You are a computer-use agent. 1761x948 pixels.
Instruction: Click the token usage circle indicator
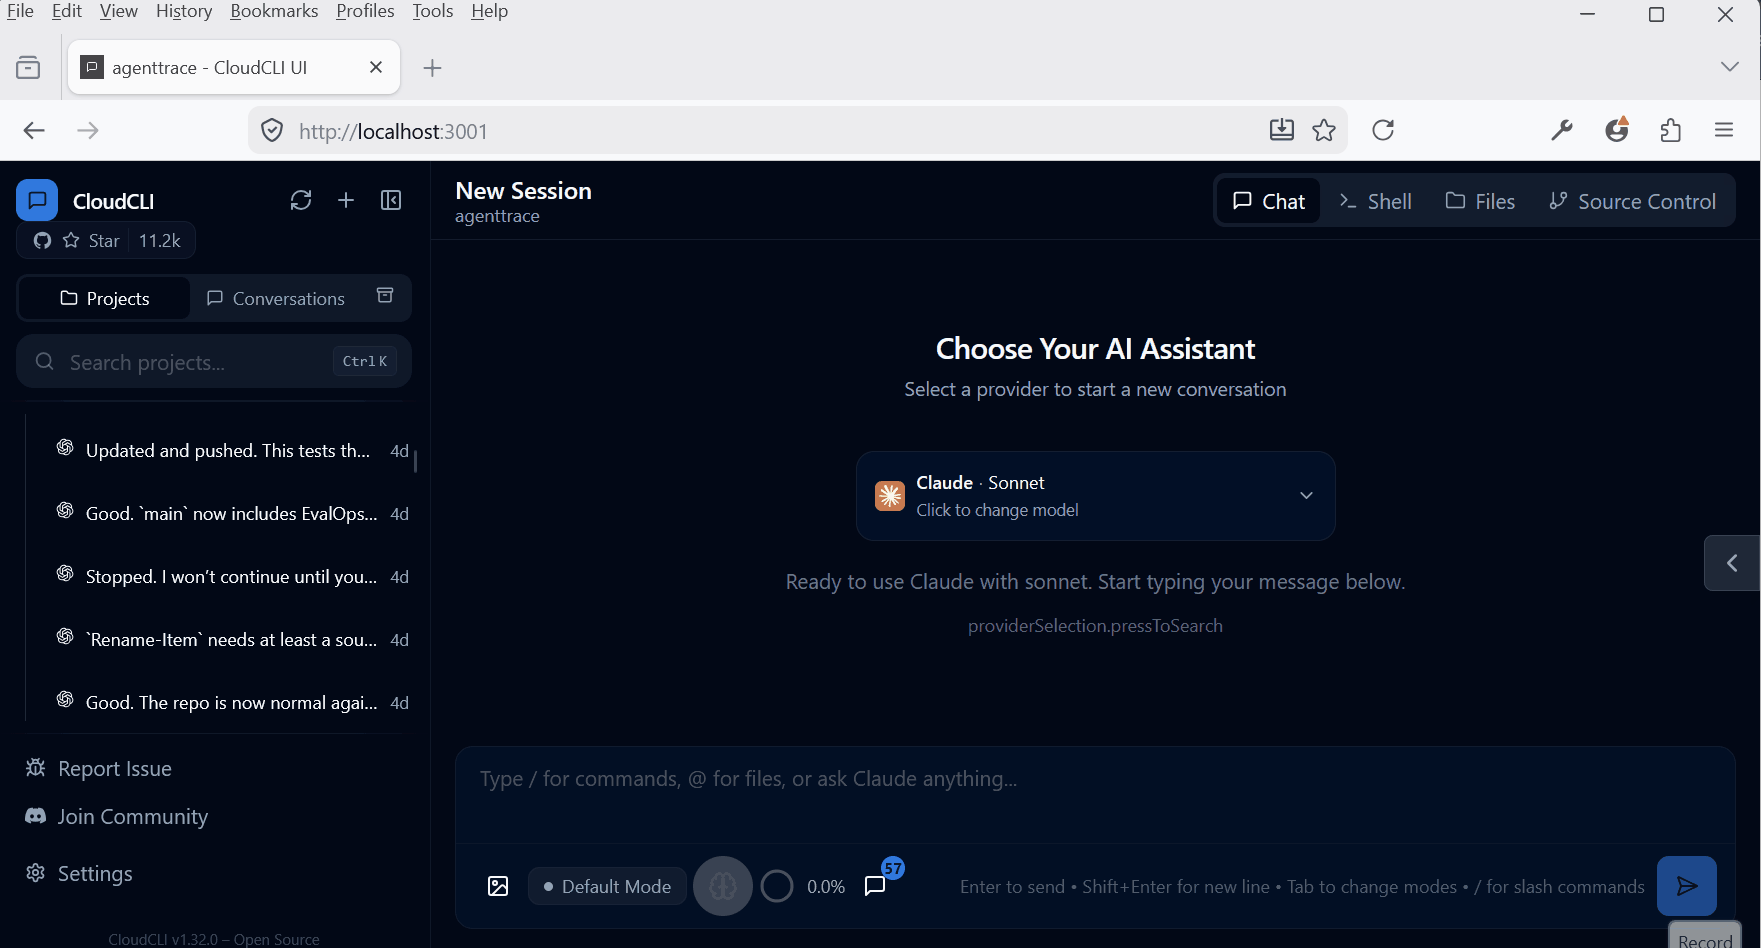[777, 886]
